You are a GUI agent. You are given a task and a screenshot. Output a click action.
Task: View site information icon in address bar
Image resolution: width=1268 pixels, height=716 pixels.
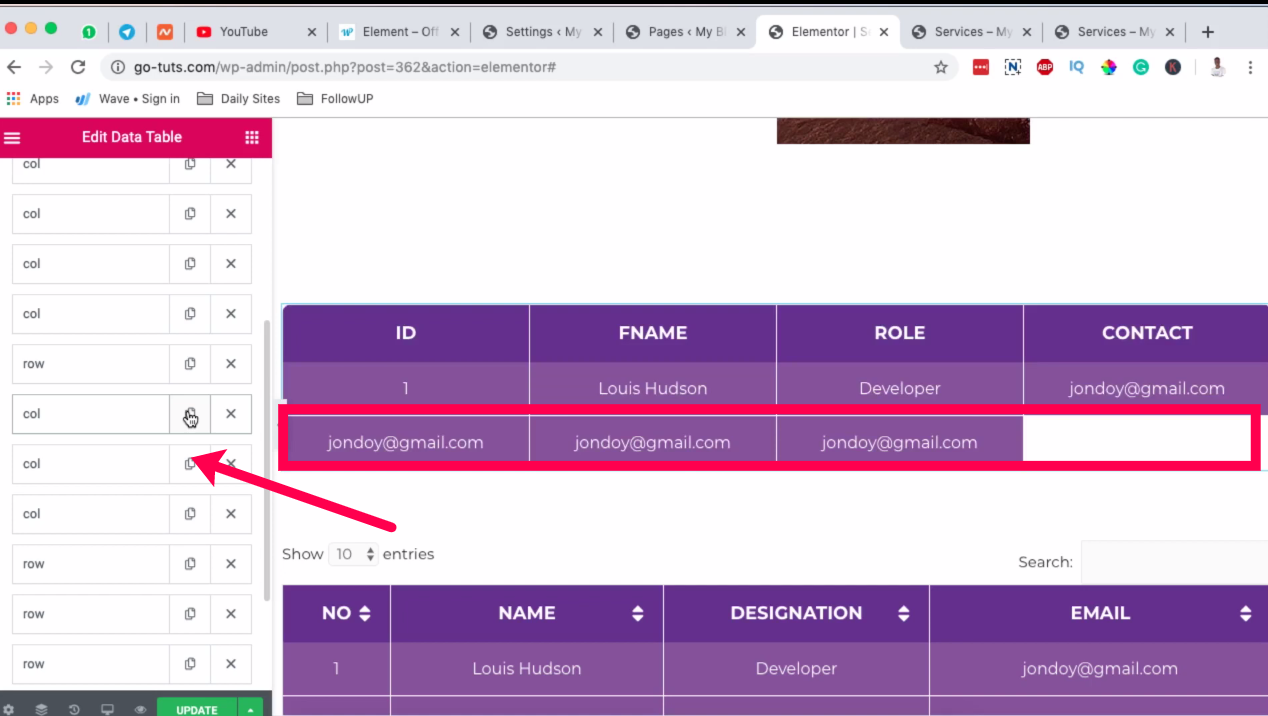[118, 67]
